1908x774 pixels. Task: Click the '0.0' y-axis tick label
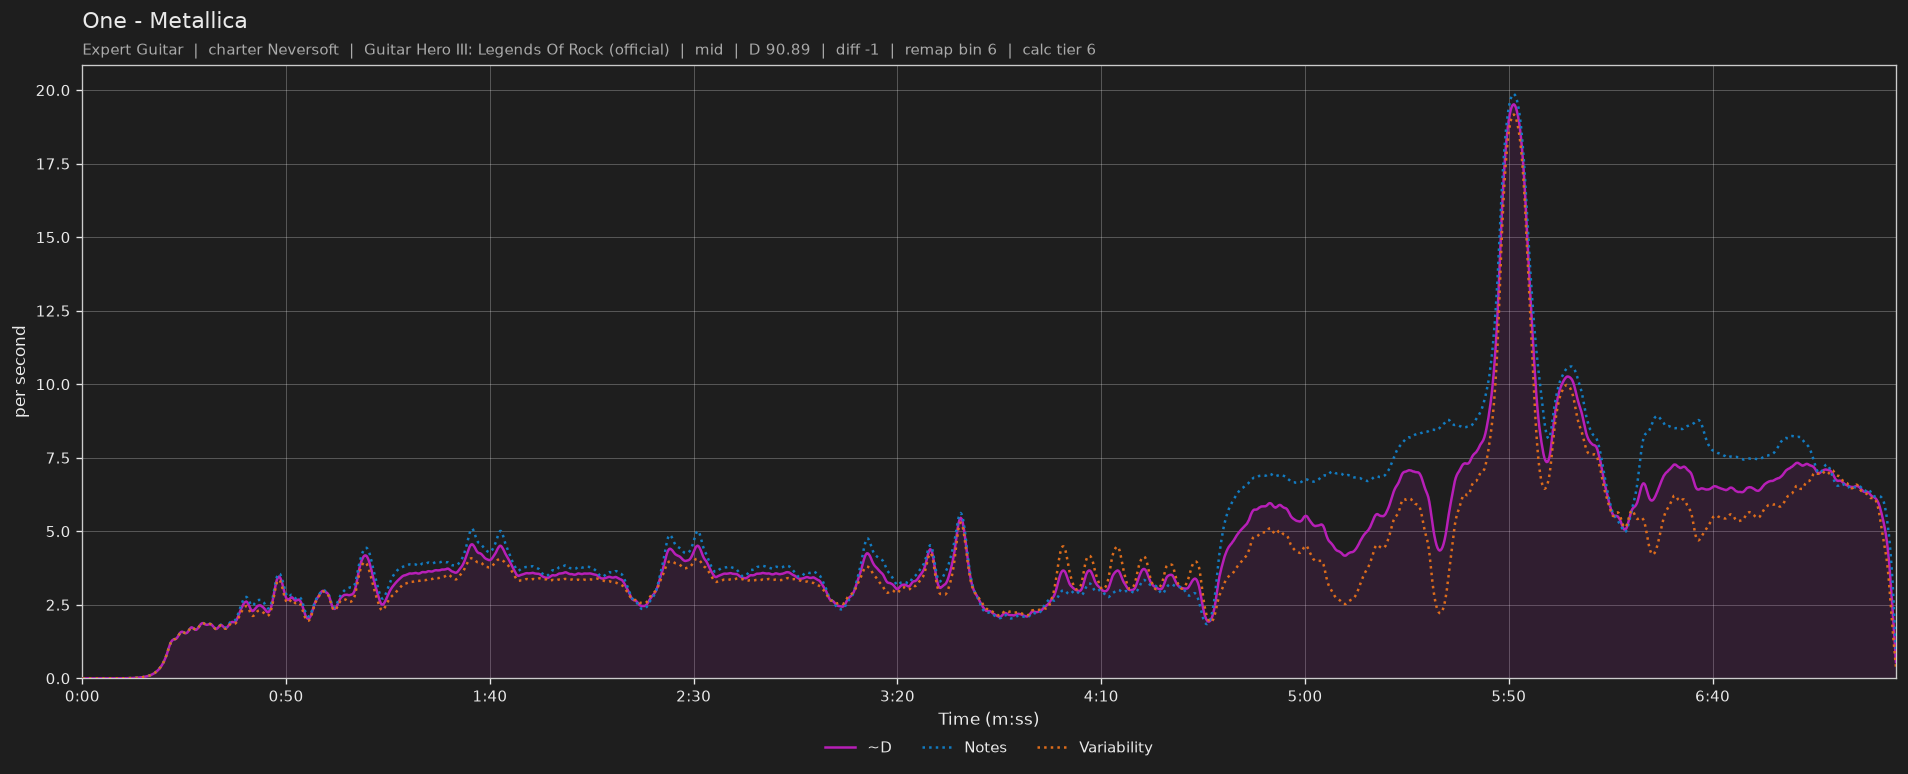57,679
